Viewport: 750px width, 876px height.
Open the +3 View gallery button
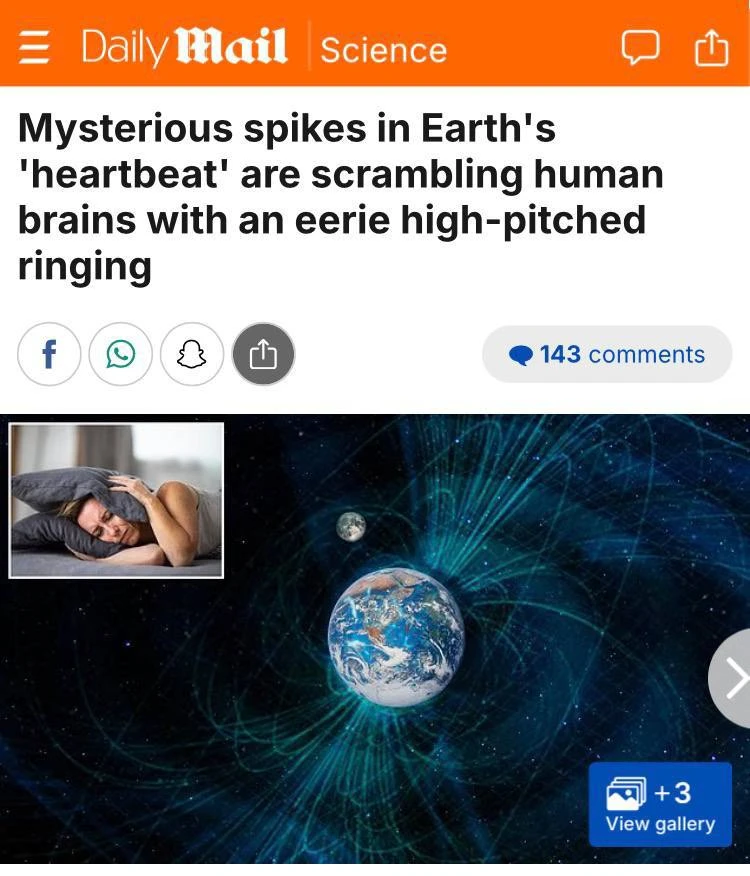[x=660, y=804]
